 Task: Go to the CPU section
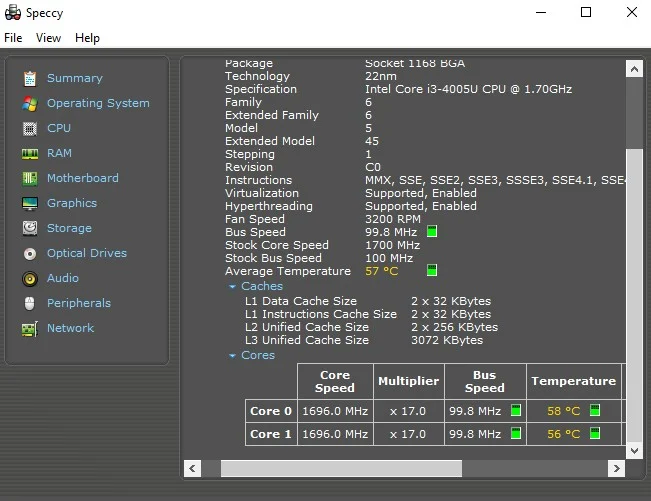coord(59,128)
